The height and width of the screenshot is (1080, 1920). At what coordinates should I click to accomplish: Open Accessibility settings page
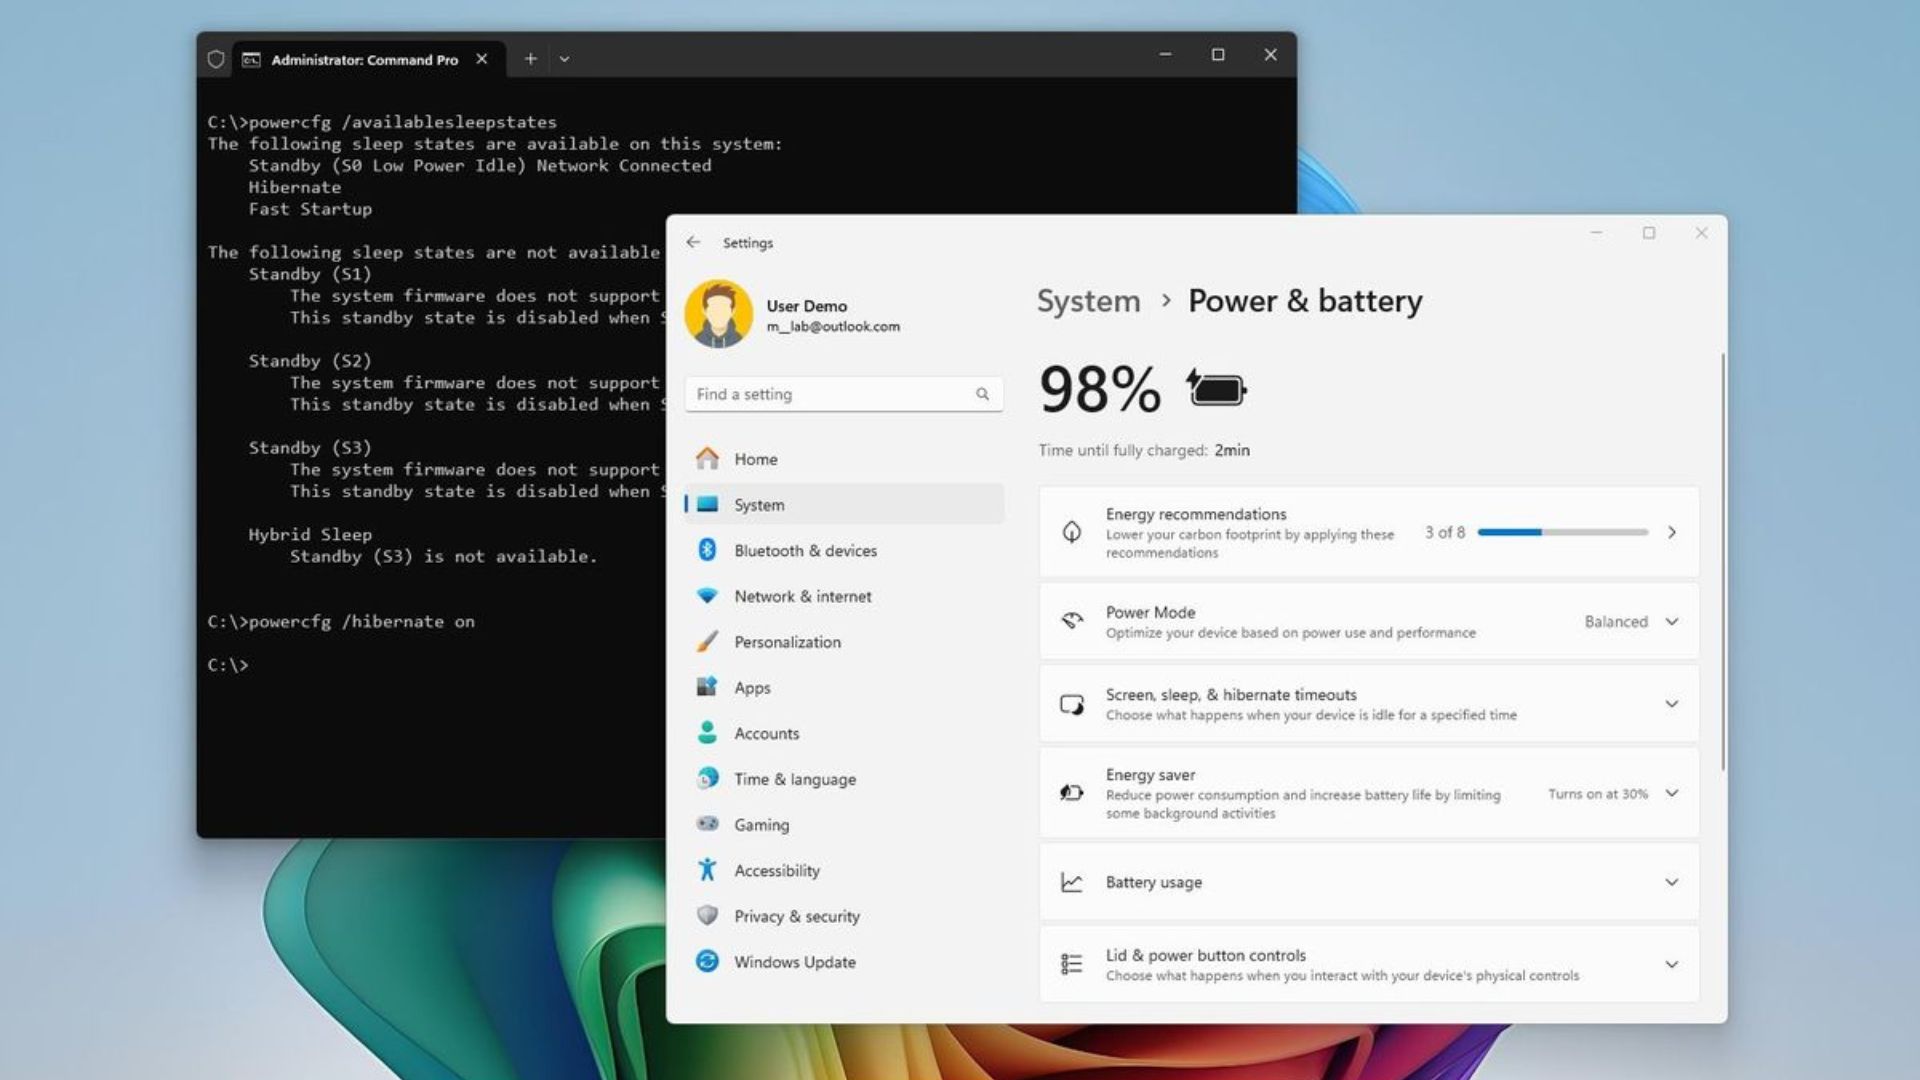coord(844,870)
